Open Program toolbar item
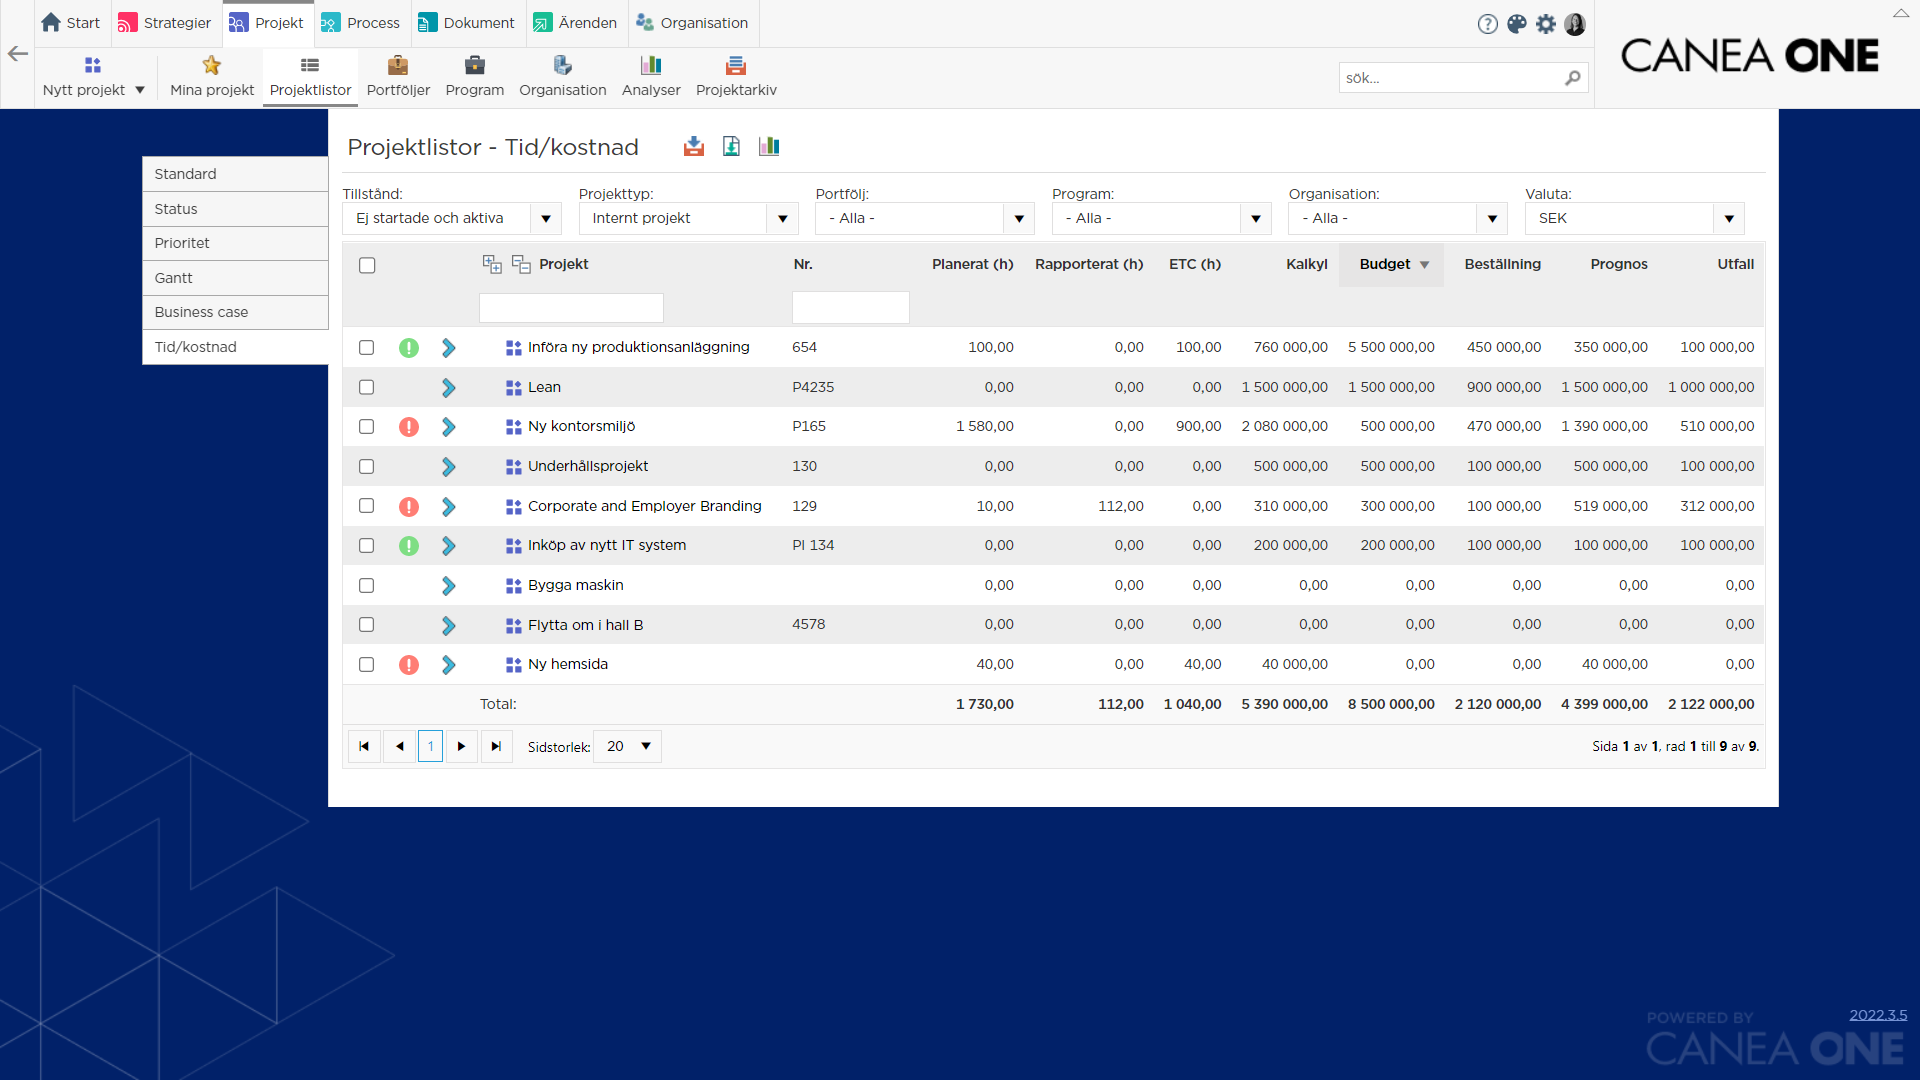1920x1080 pixels. click(x=475, y=76)
